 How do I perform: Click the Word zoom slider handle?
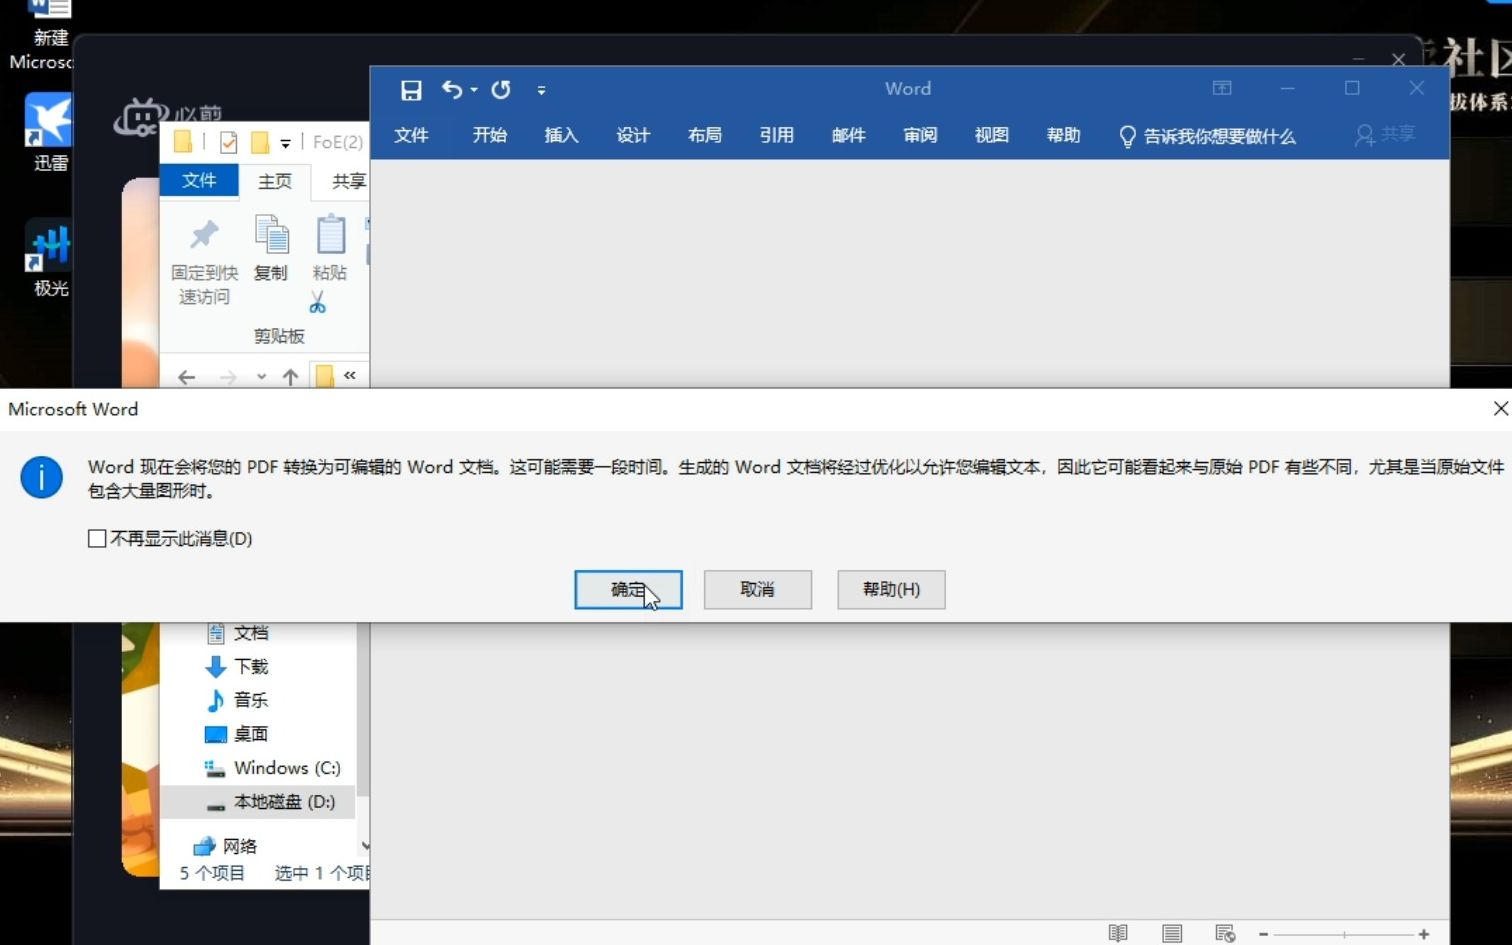coord(1345,934)
